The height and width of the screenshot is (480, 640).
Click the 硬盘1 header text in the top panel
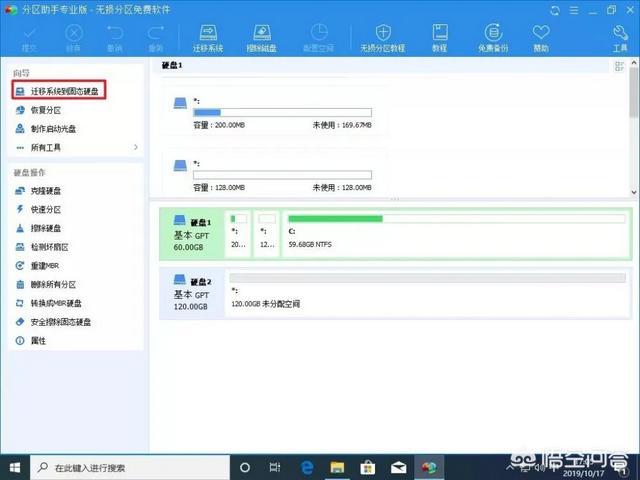click(x=172, y=65)
